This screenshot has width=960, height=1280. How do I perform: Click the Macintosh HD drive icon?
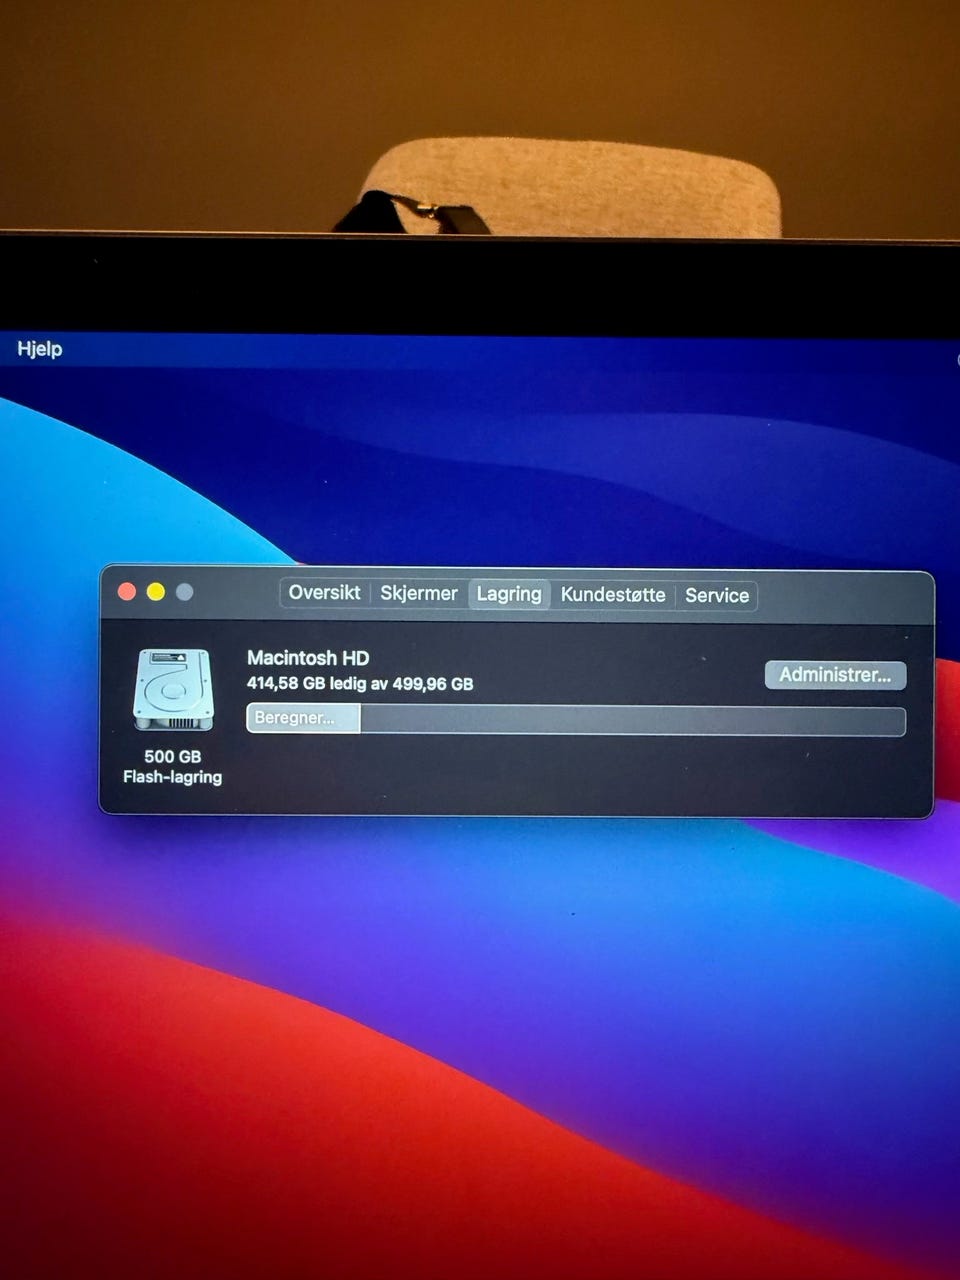(173, 690)
